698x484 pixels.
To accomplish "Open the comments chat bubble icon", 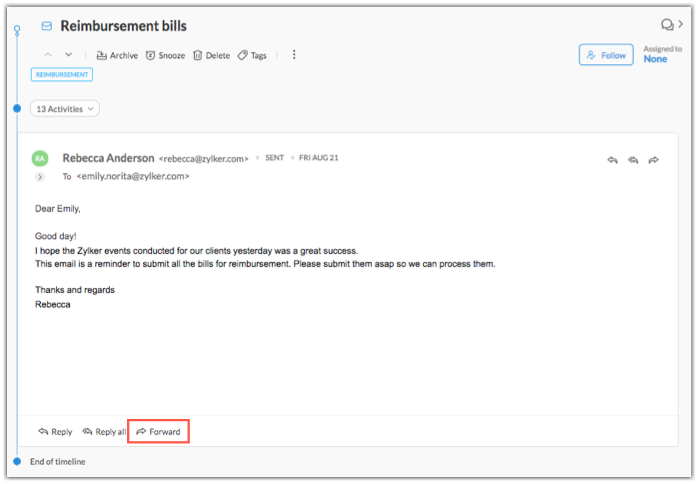I will pos(667,24).
